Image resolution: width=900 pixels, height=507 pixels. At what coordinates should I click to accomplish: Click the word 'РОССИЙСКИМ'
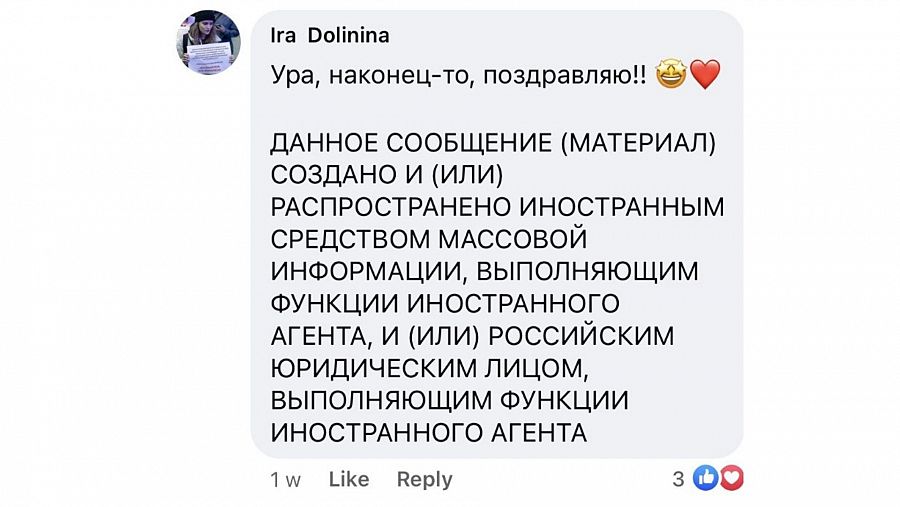[581, 336]
